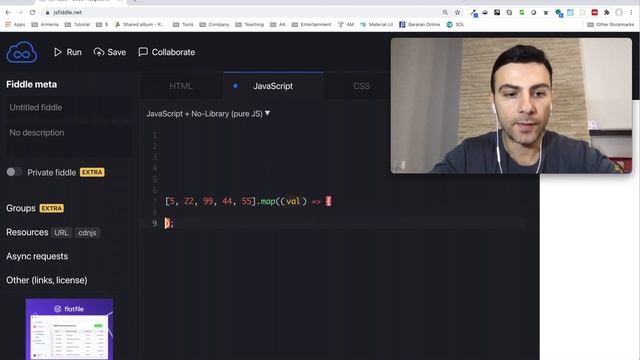Reload the jsfiddle.net page
This screenshot has height=360, width=640.
pos(32,12)
